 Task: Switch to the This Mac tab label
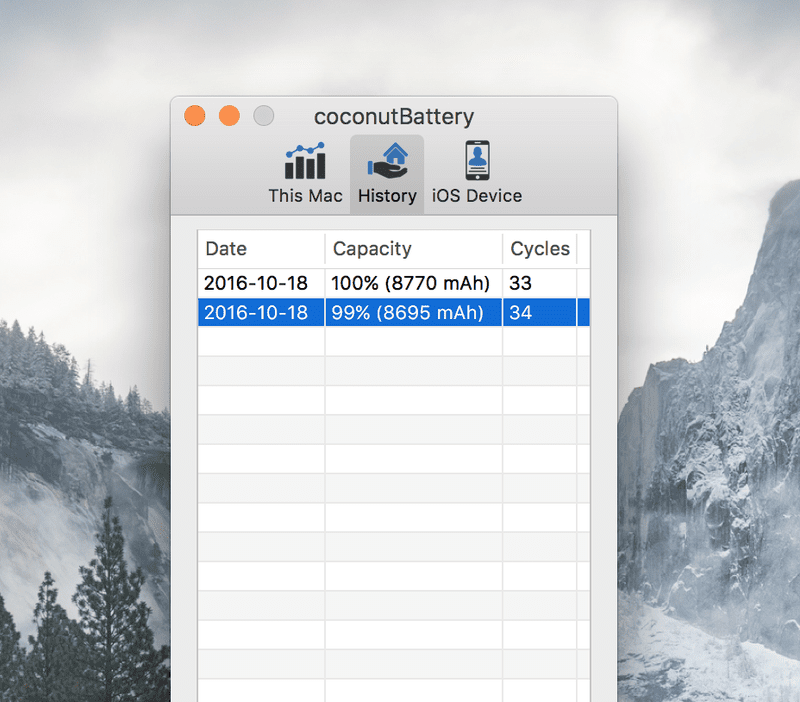[305, 196]
